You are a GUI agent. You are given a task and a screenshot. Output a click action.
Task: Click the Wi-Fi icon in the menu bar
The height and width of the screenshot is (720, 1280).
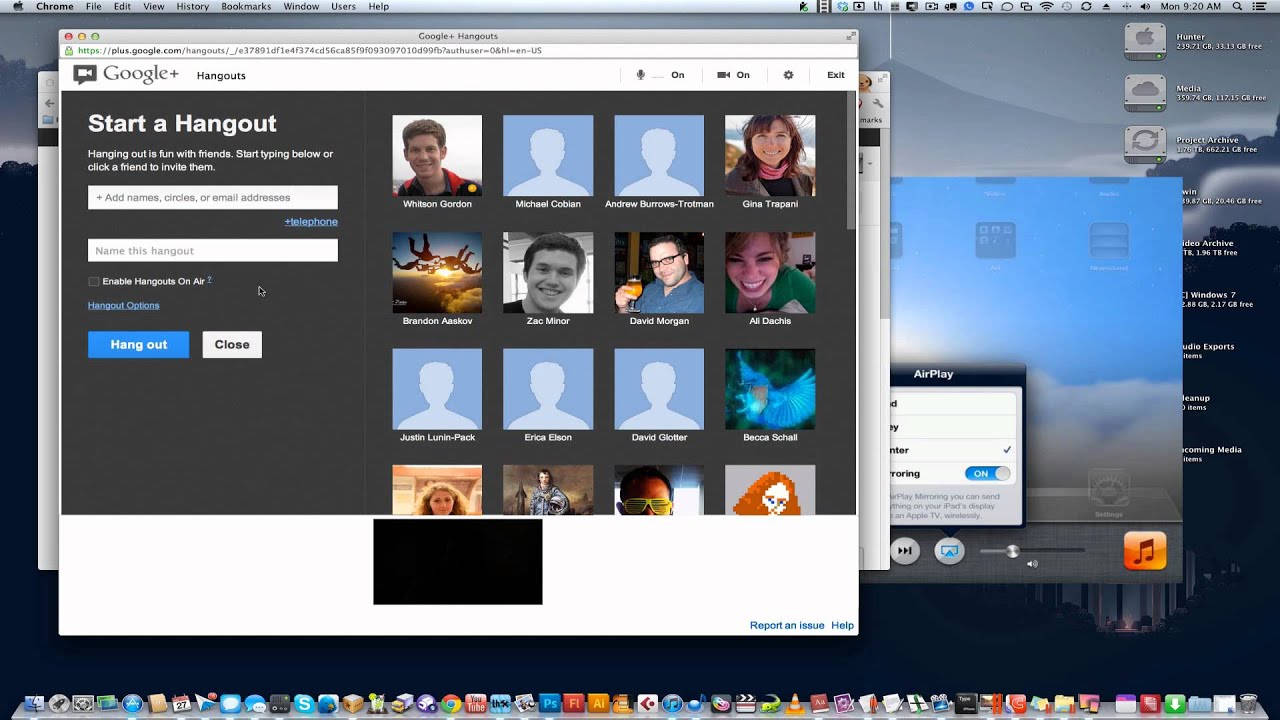tap(1046, 6)
